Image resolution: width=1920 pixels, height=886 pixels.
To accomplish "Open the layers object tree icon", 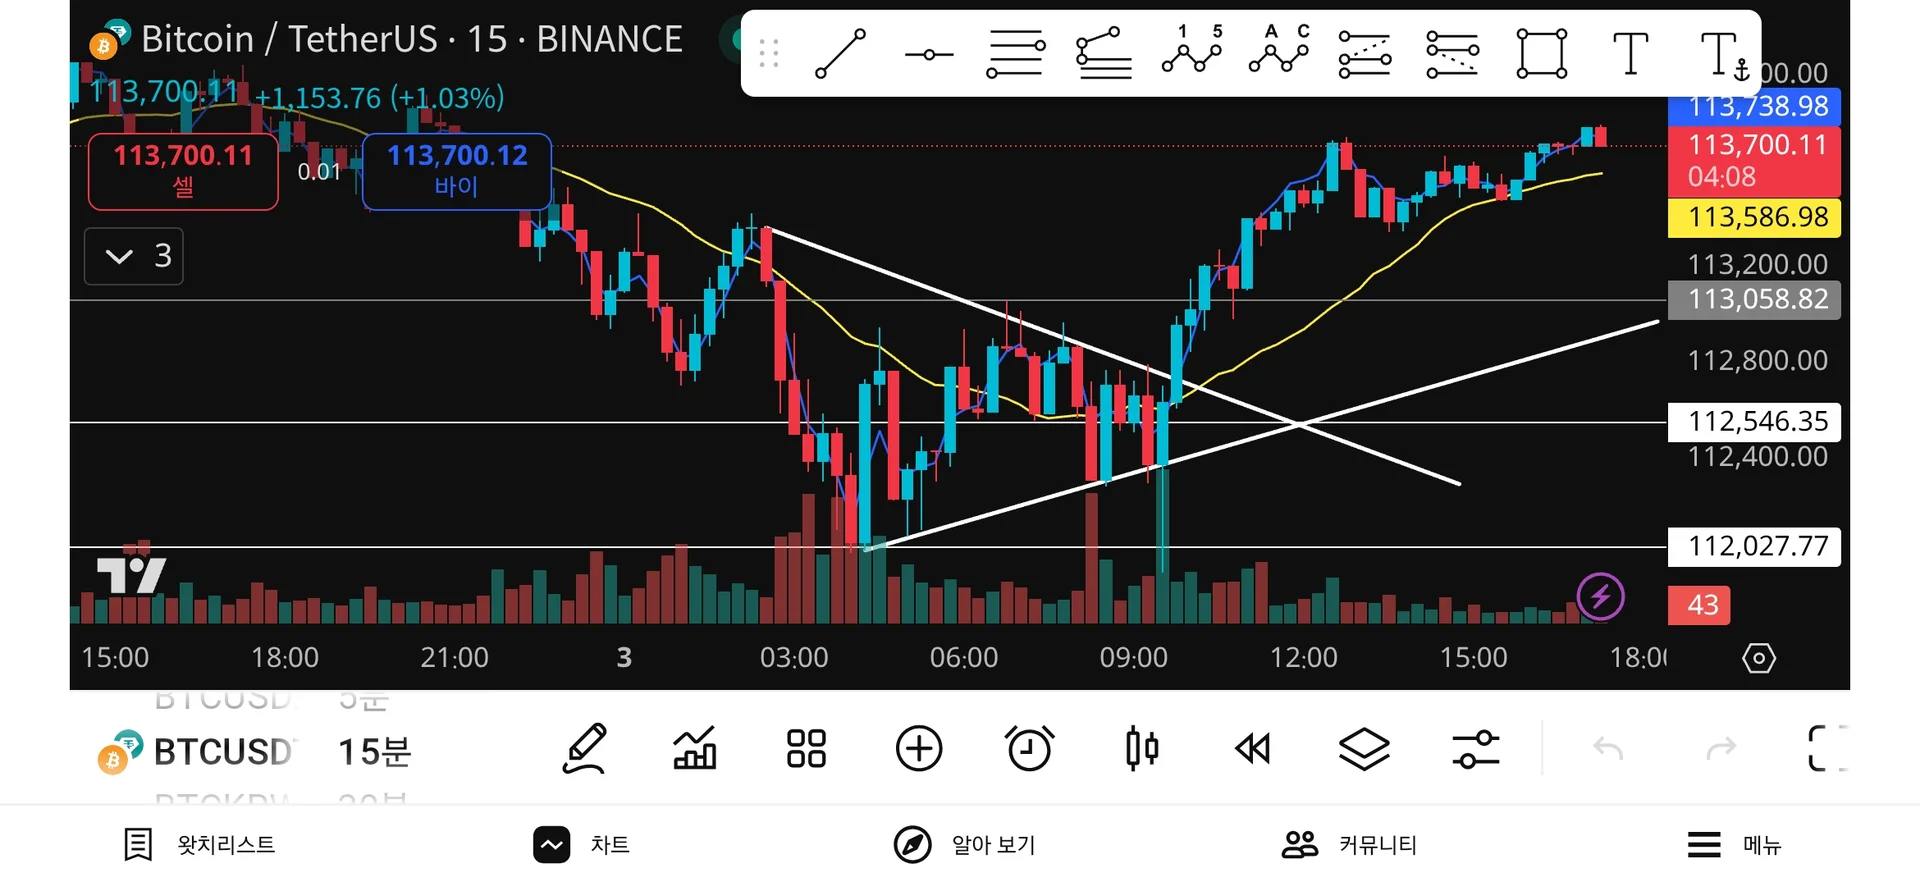I will 1364,749.
